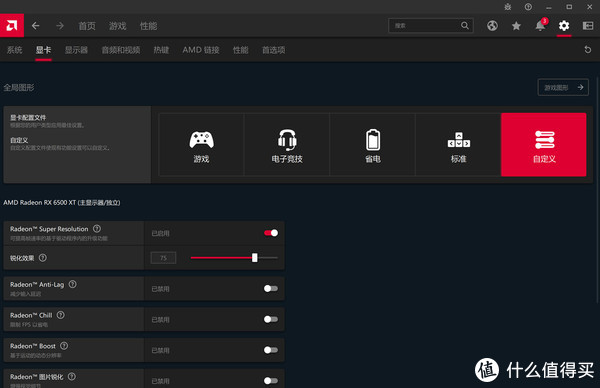Select the 标准 profile tile
600x388 pixels.
458,145
